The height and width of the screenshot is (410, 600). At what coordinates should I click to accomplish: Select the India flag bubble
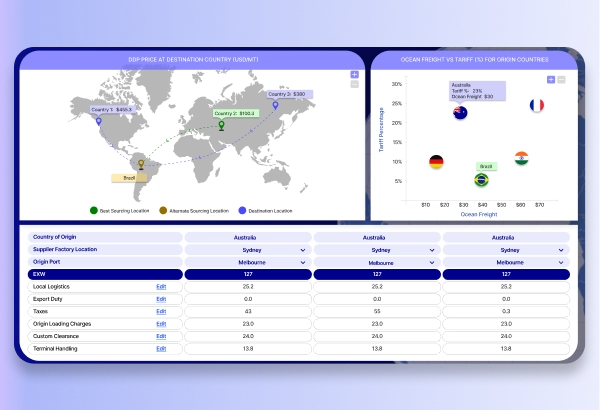[521, 158]
